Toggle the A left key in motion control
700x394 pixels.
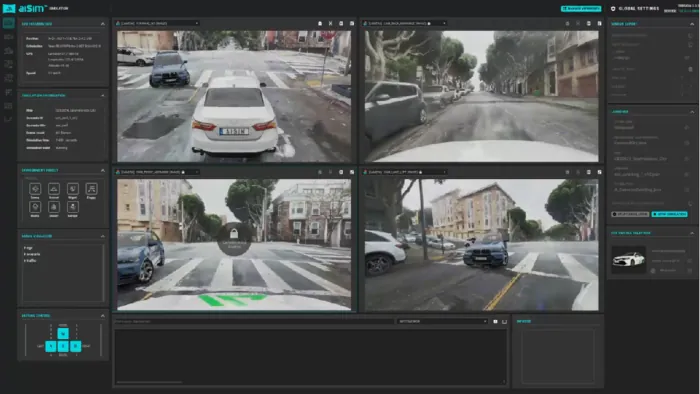pyautogui.click(x=51, y=346)
